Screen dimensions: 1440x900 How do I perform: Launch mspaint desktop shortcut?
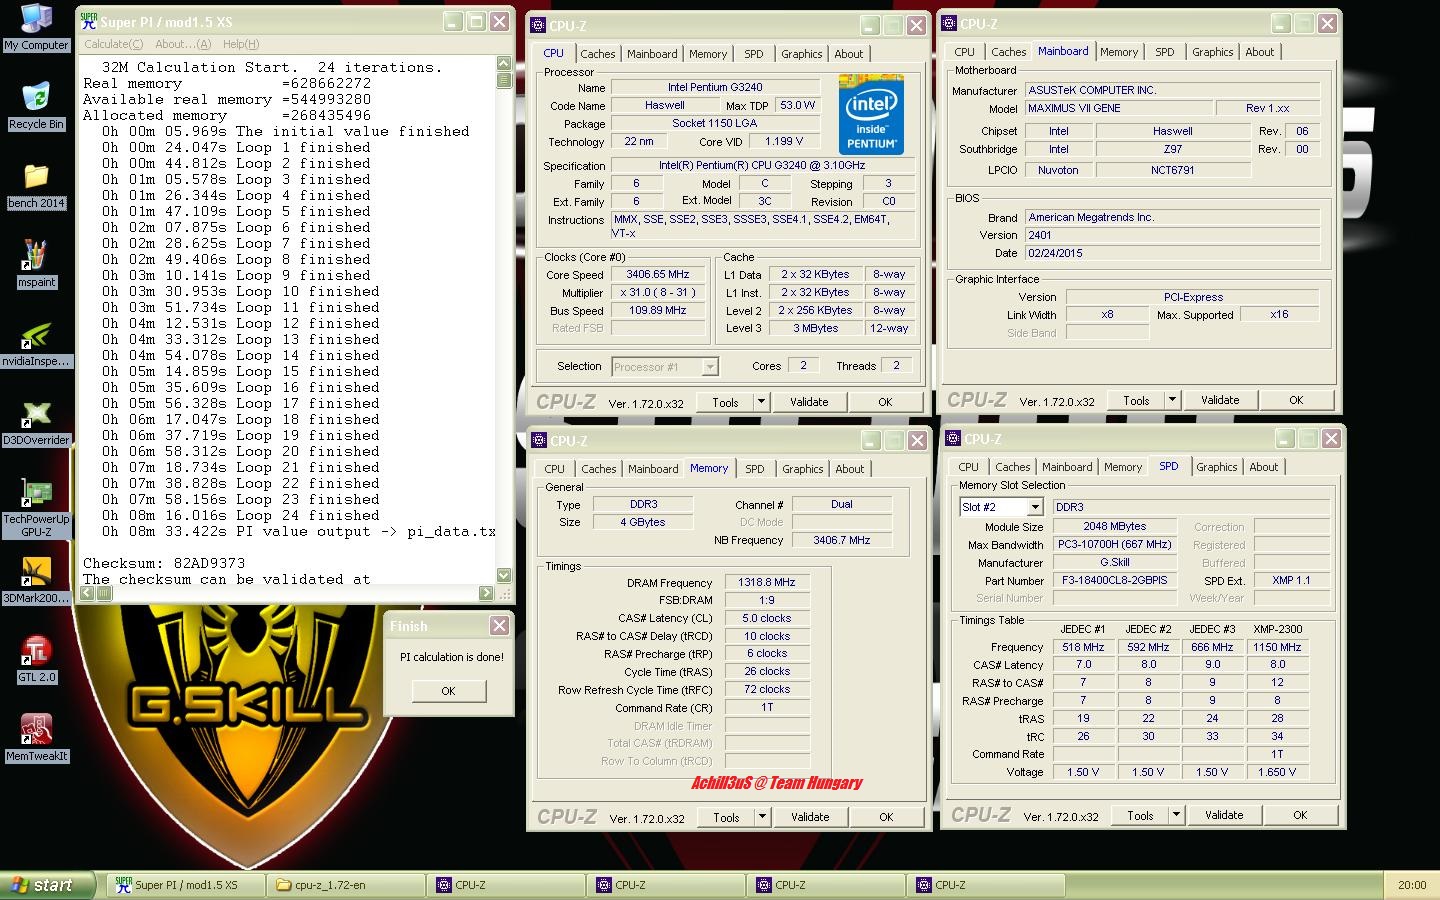point(36,264)
